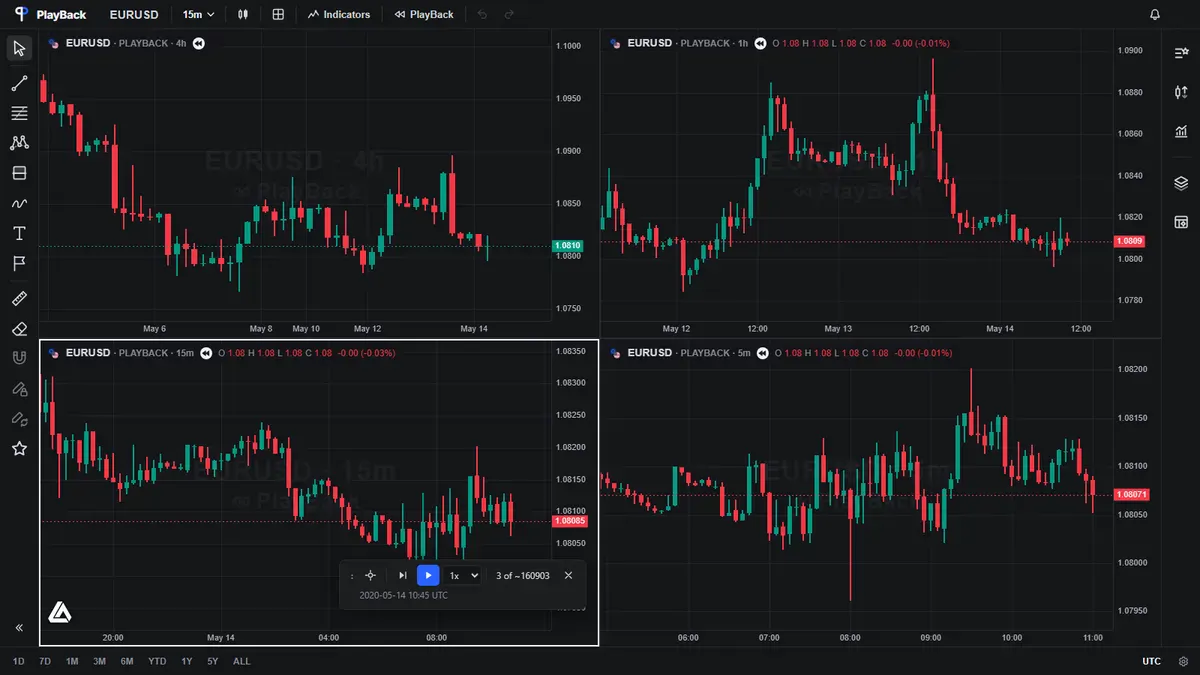The height and width of the screenshot is (675, 1200).
Task: Open the notifications bell
Action: point(1155,14)
